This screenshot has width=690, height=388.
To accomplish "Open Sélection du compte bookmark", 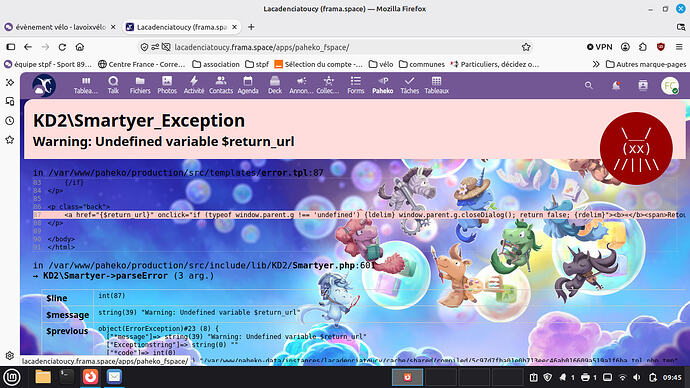I will point(319,64).
